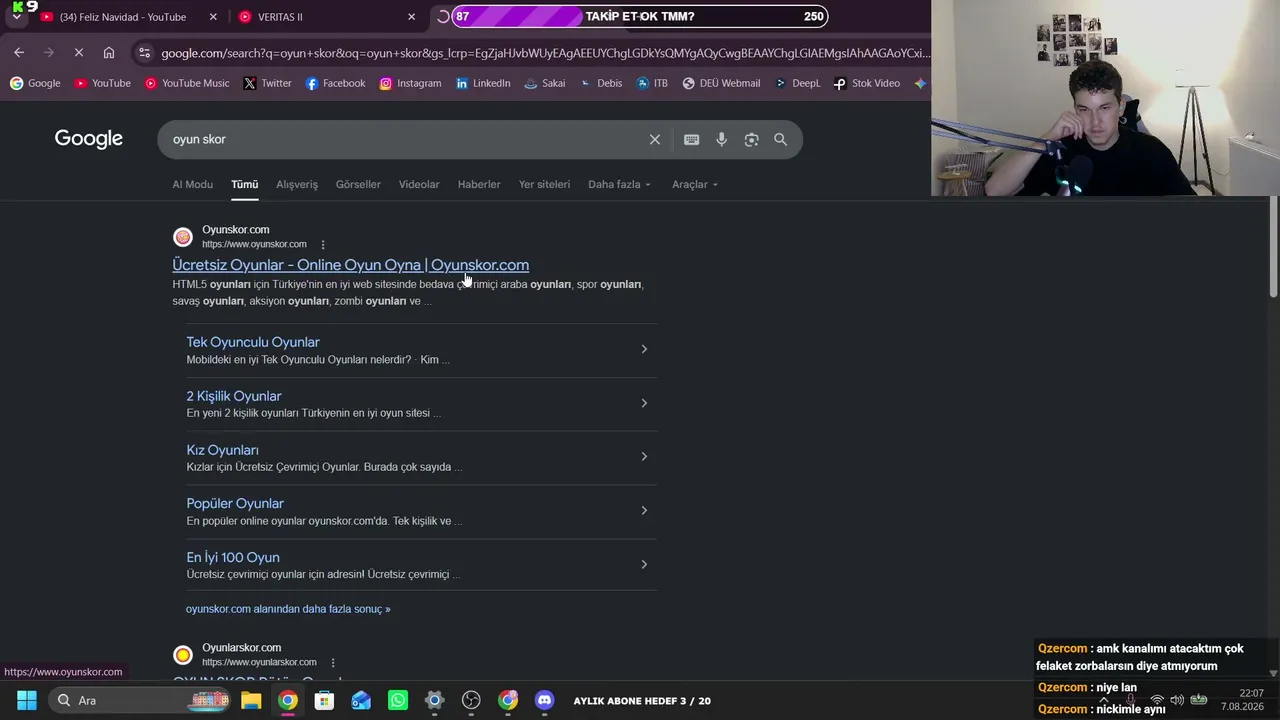Open the LinkedIn bookmark
The width and height of the screenshot is (1280, 720).
pyautogui.click(x=483, y=84)
